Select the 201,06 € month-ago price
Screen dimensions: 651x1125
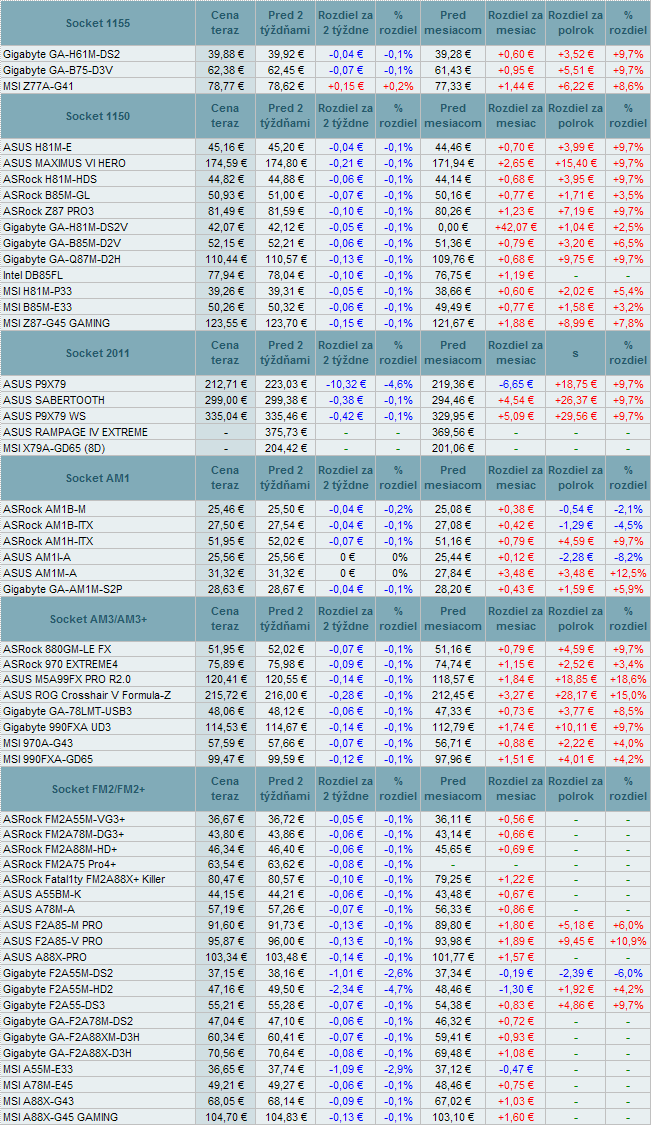pos(453,448)
